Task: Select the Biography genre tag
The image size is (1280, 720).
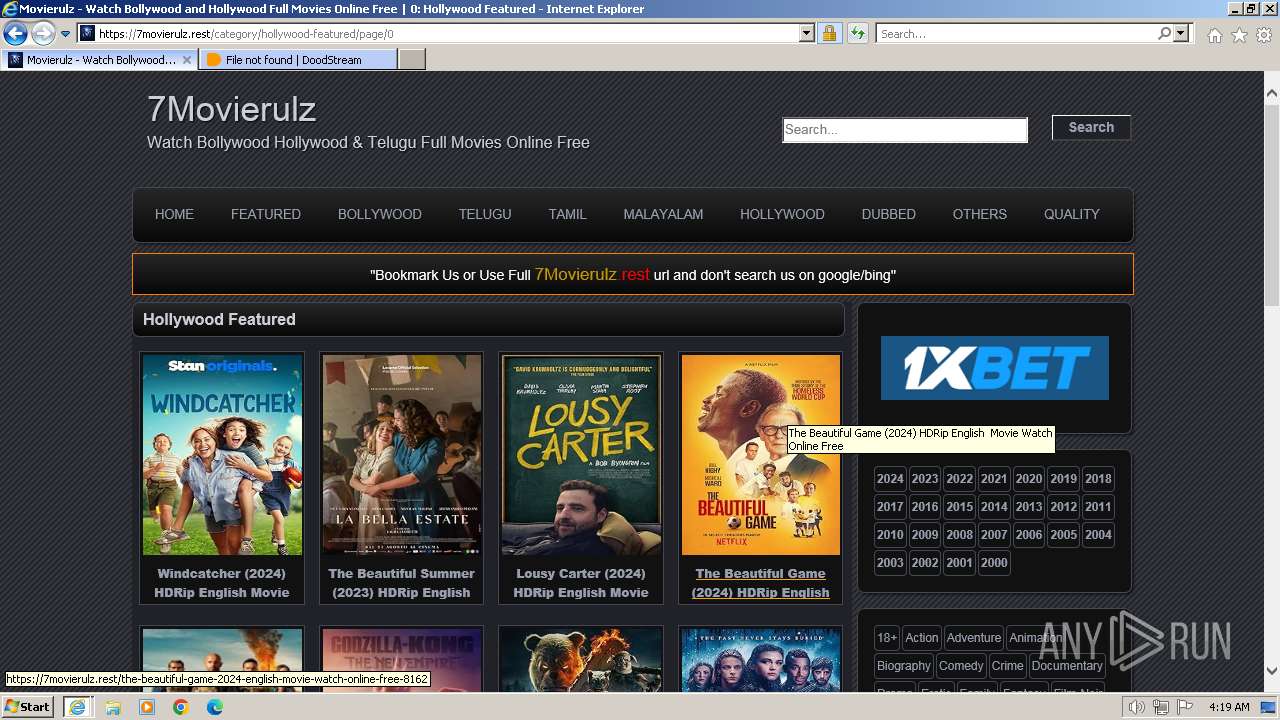Action: pyautogui.click(x=904, y=666)
